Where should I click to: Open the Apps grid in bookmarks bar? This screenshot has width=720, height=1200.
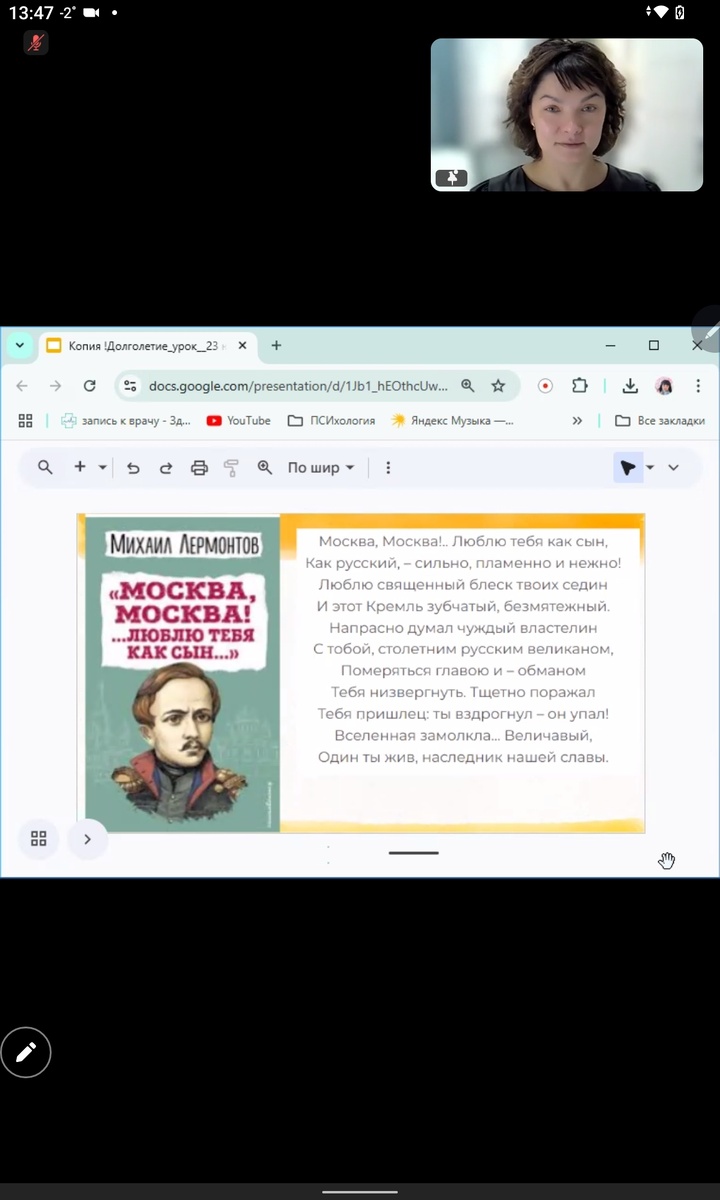click(x=26, y=421)
